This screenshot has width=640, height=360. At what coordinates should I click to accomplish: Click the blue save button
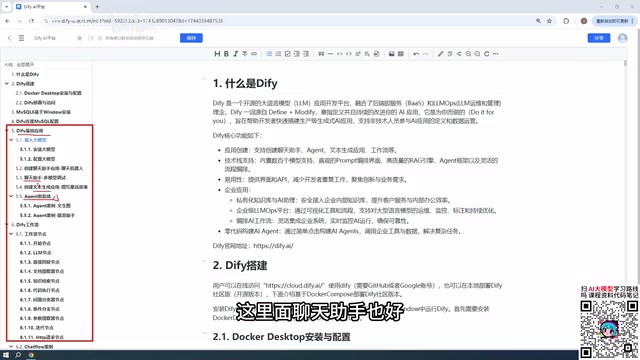tap(191, 38)
